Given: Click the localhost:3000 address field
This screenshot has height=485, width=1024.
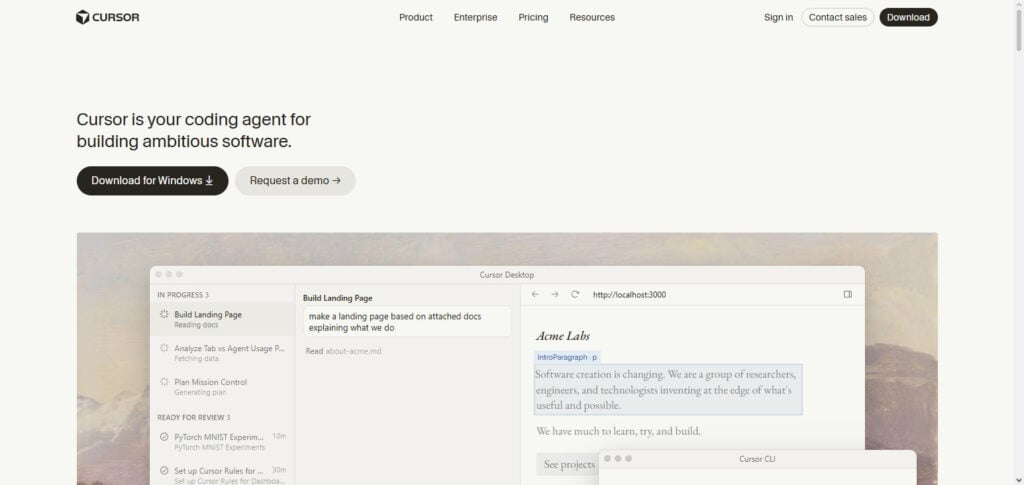Looking at the screenshot, I should pyautogui.click(x=630, y=295).
